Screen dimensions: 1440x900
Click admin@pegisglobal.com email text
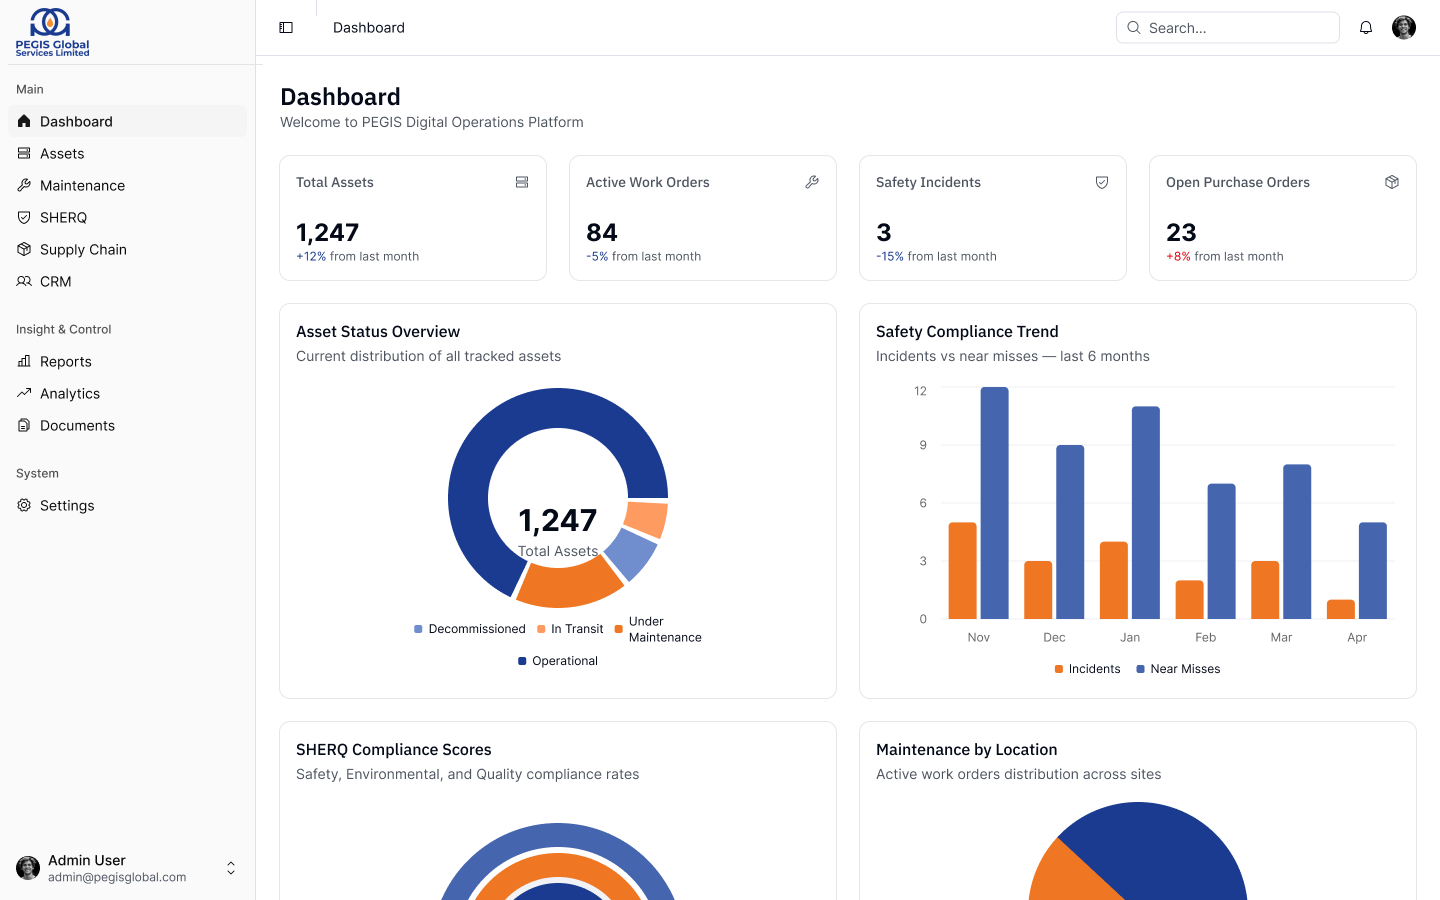pos(117,877)
